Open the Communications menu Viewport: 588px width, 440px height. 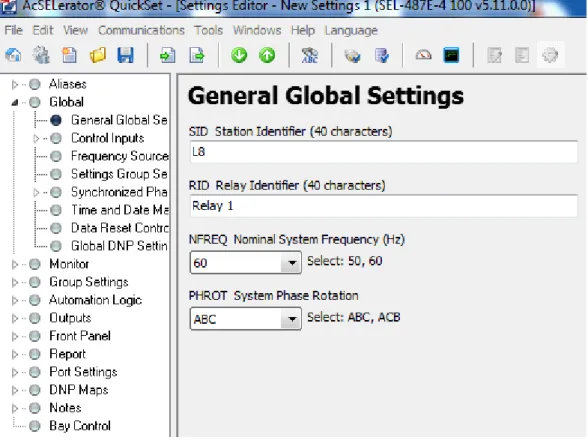(141, 30)
